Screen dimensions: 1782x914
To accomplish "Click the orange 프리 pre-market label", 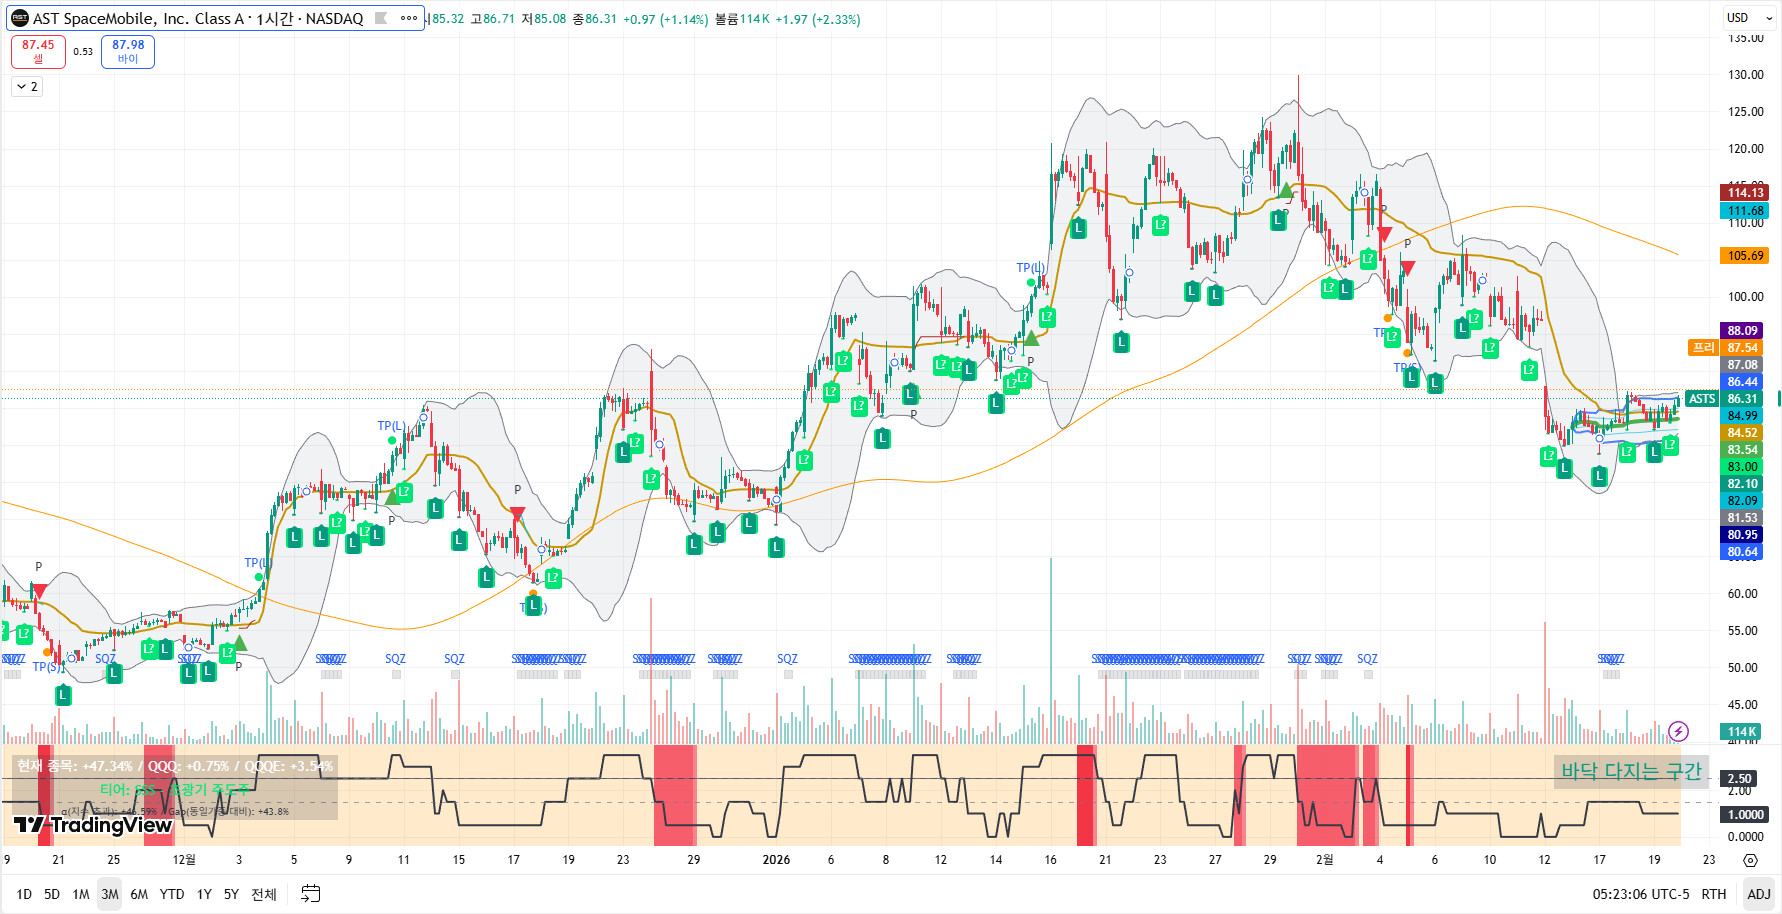I will [1703, 348].
